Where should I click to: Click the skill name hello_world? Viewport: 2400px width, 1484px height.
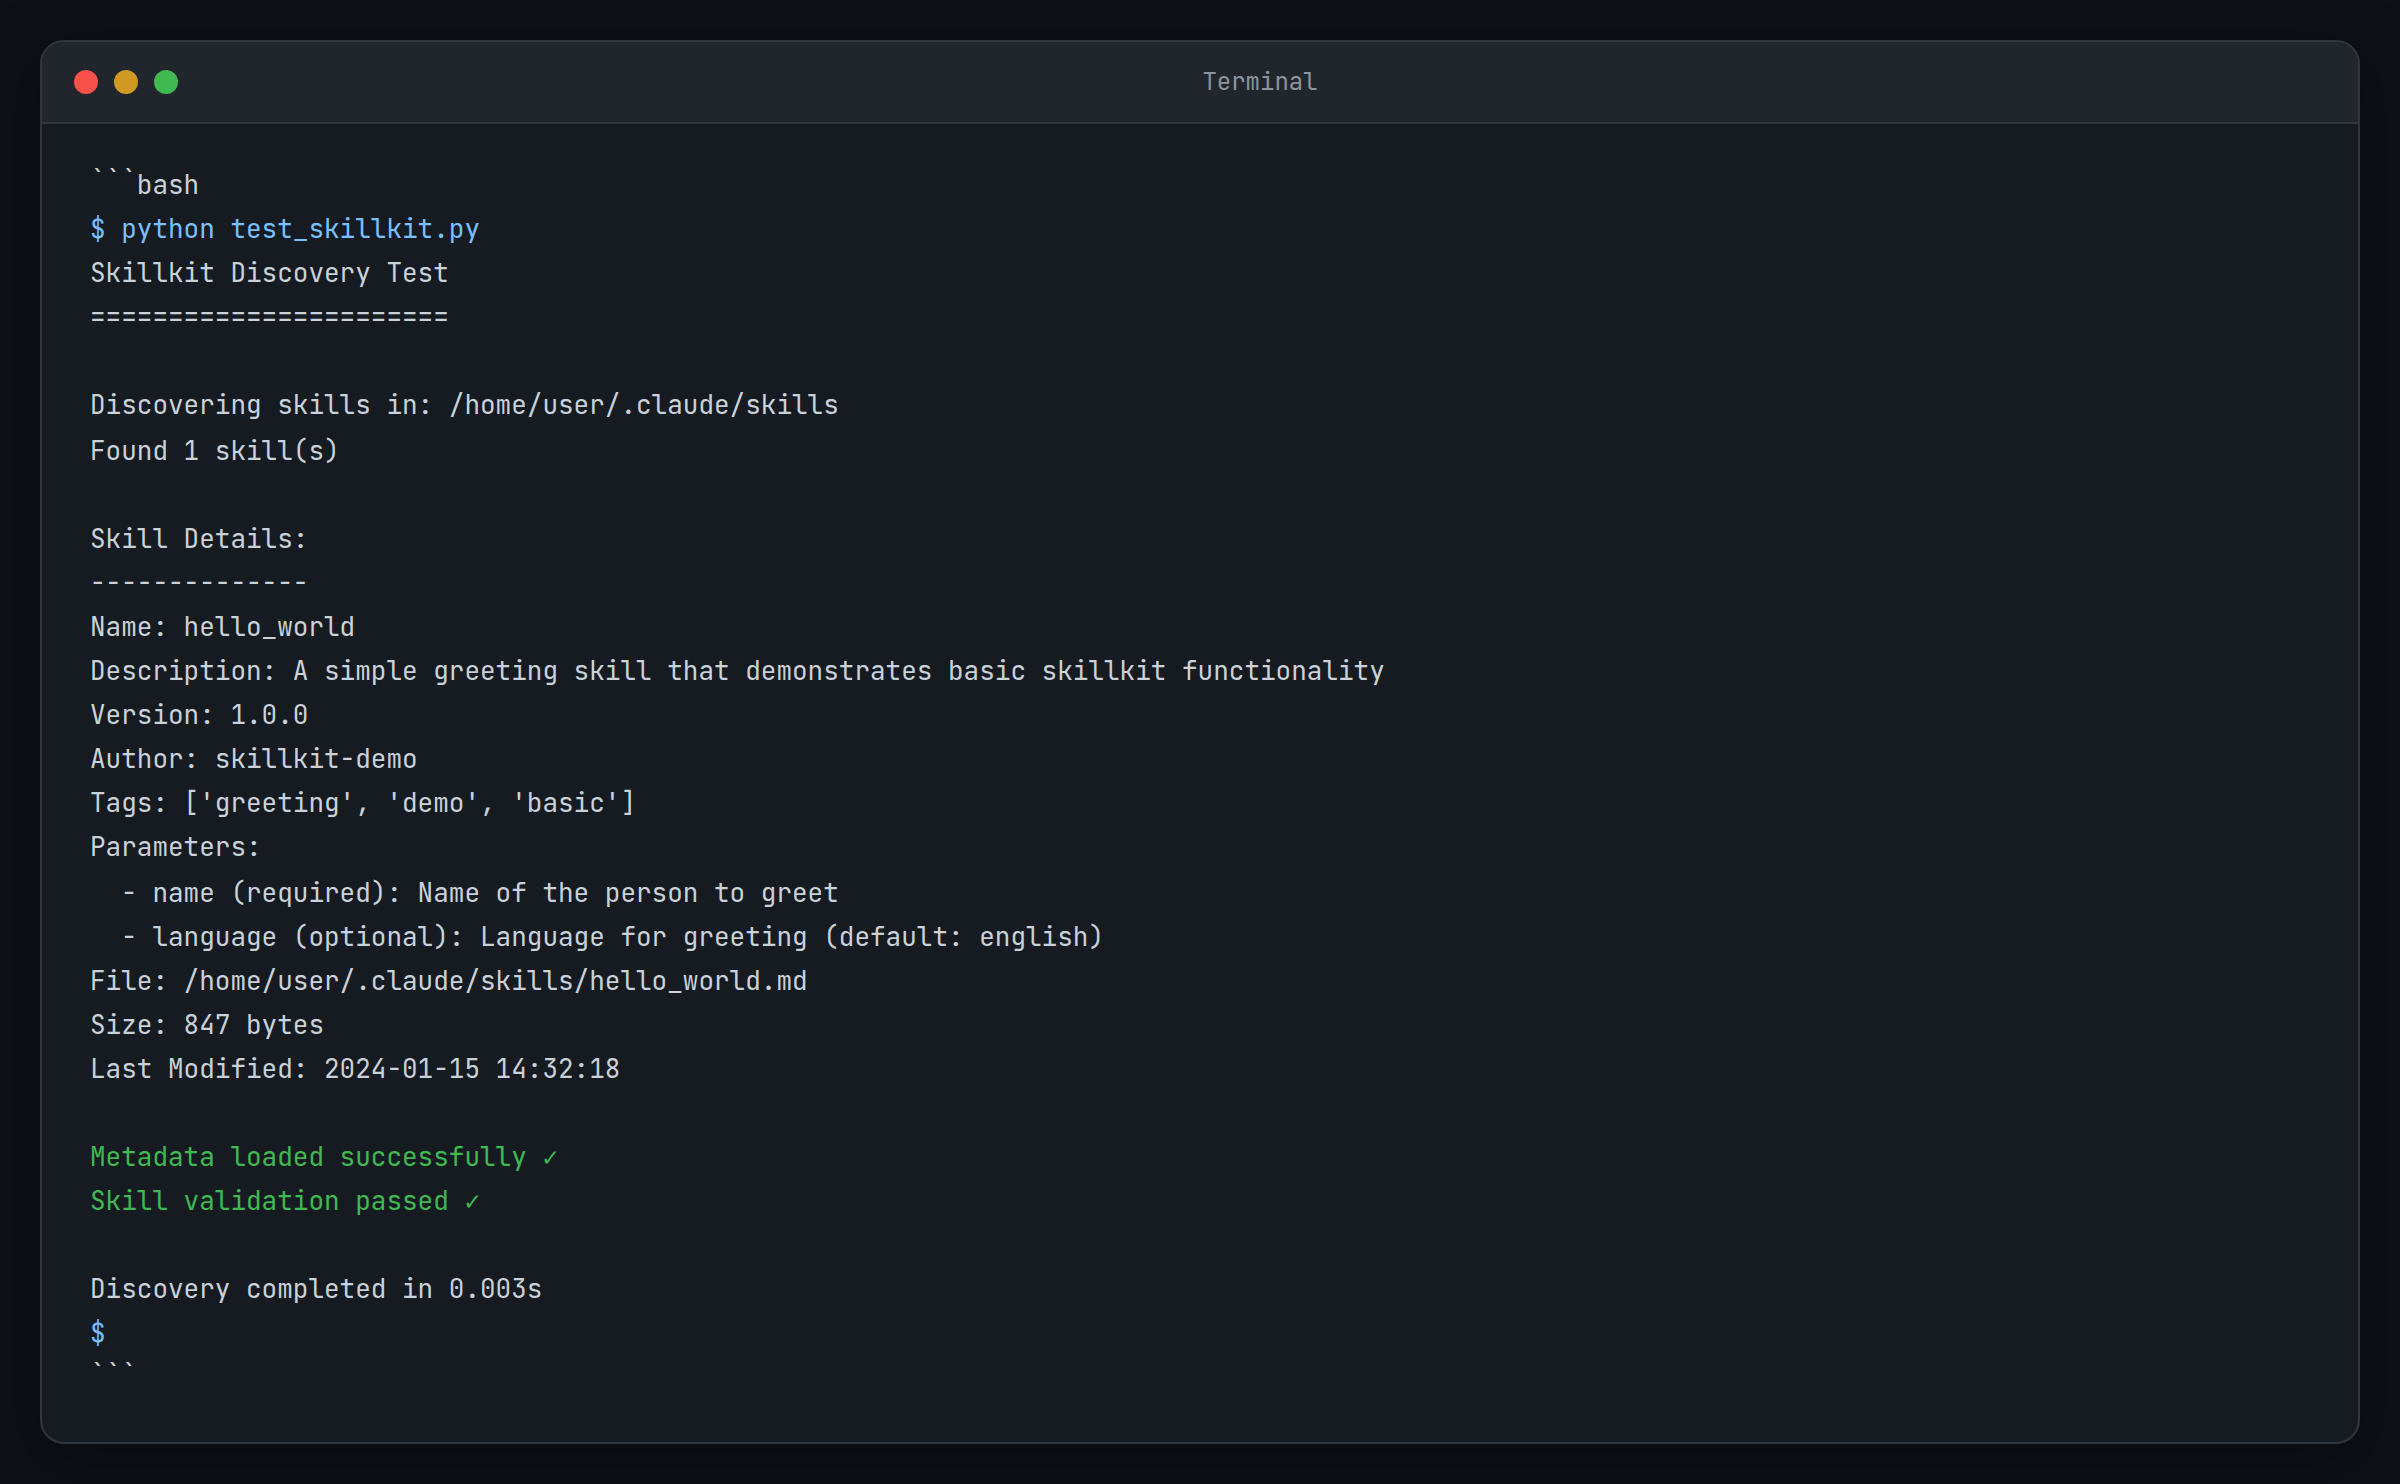pyautogui.click(x=268, y=626)
